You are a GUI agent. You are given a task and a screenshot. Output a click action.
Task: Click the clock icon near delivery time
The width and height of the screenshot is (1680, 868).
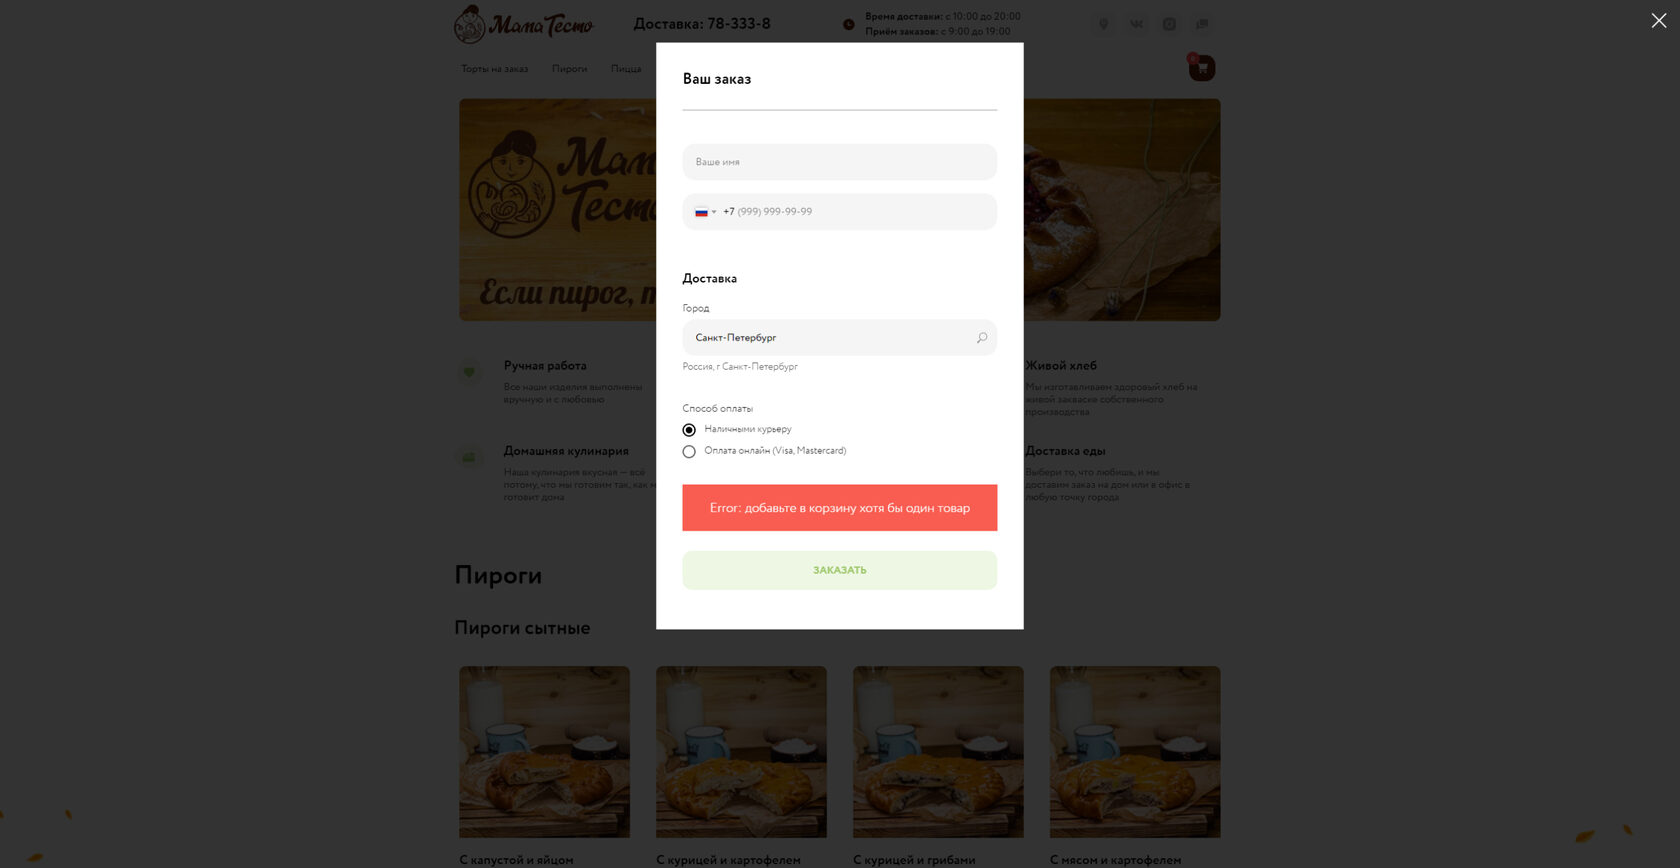(849, 24)
